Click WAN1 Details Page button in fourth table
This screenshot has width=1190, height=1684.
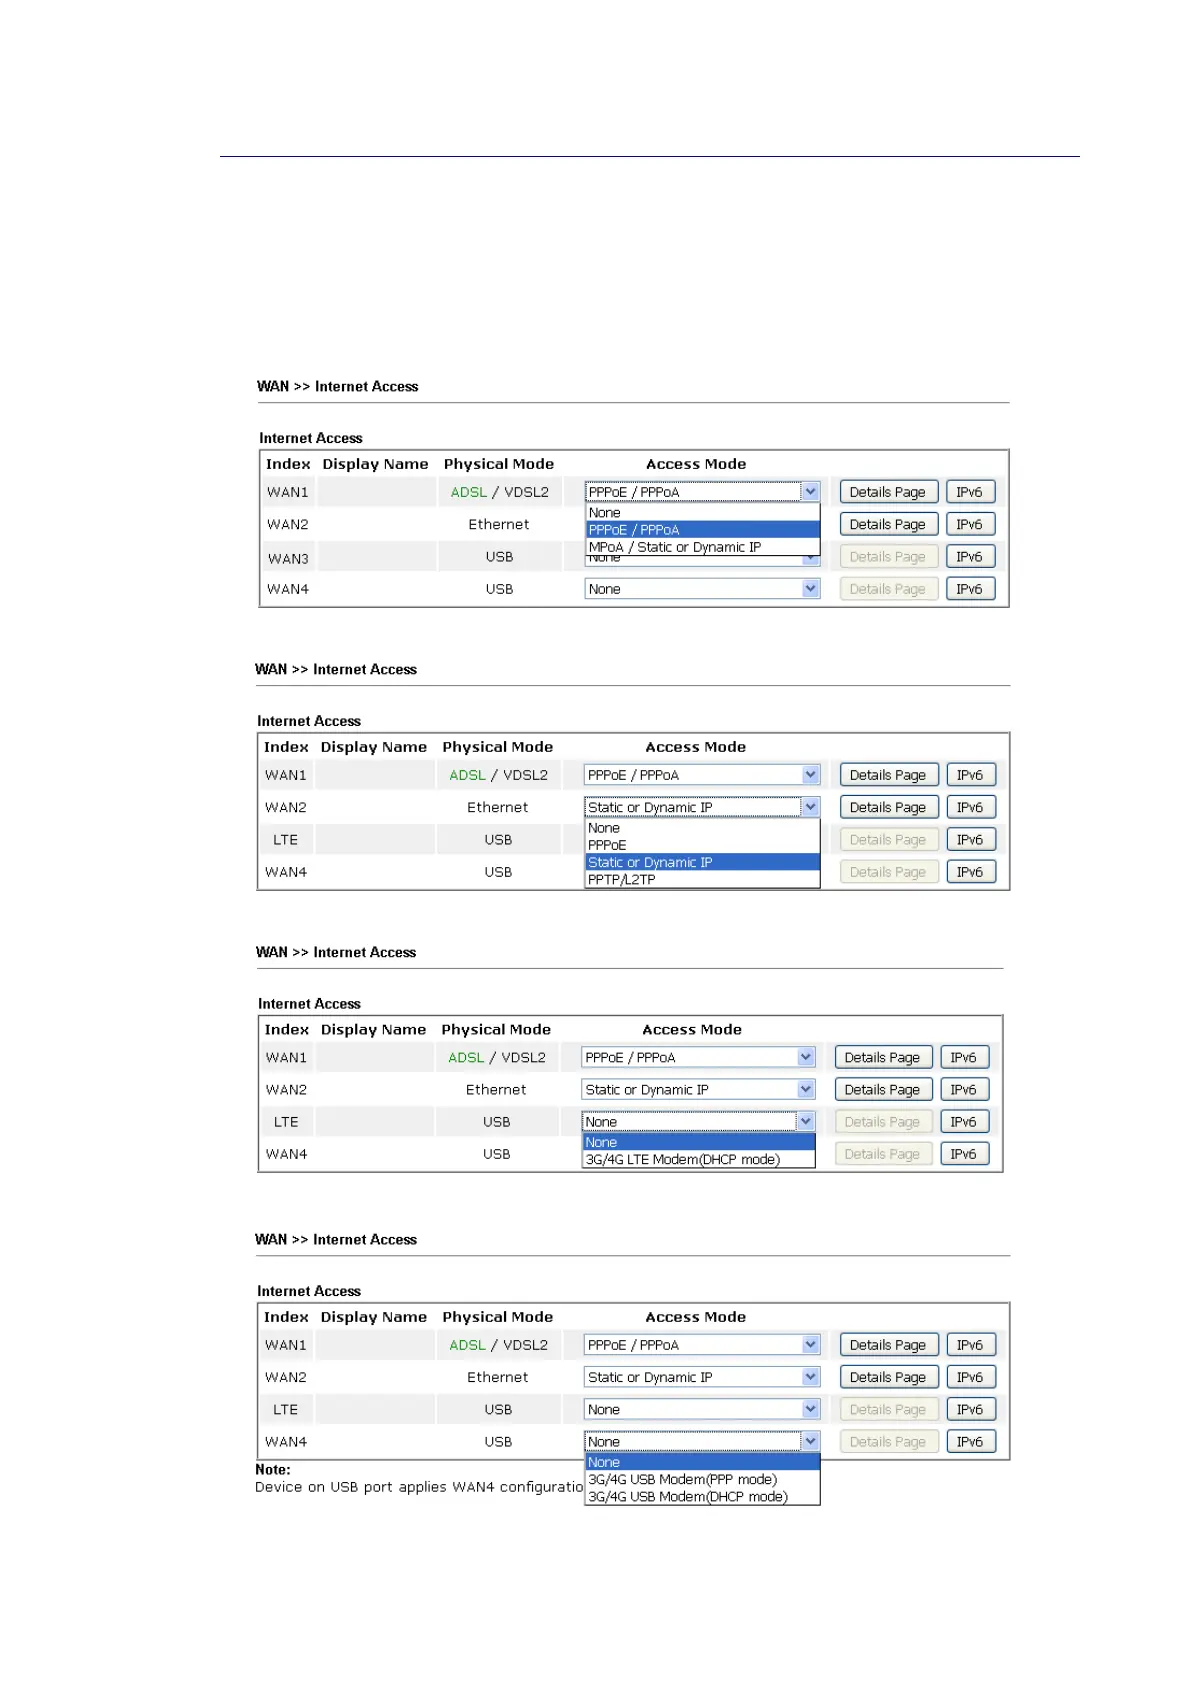888,1345
